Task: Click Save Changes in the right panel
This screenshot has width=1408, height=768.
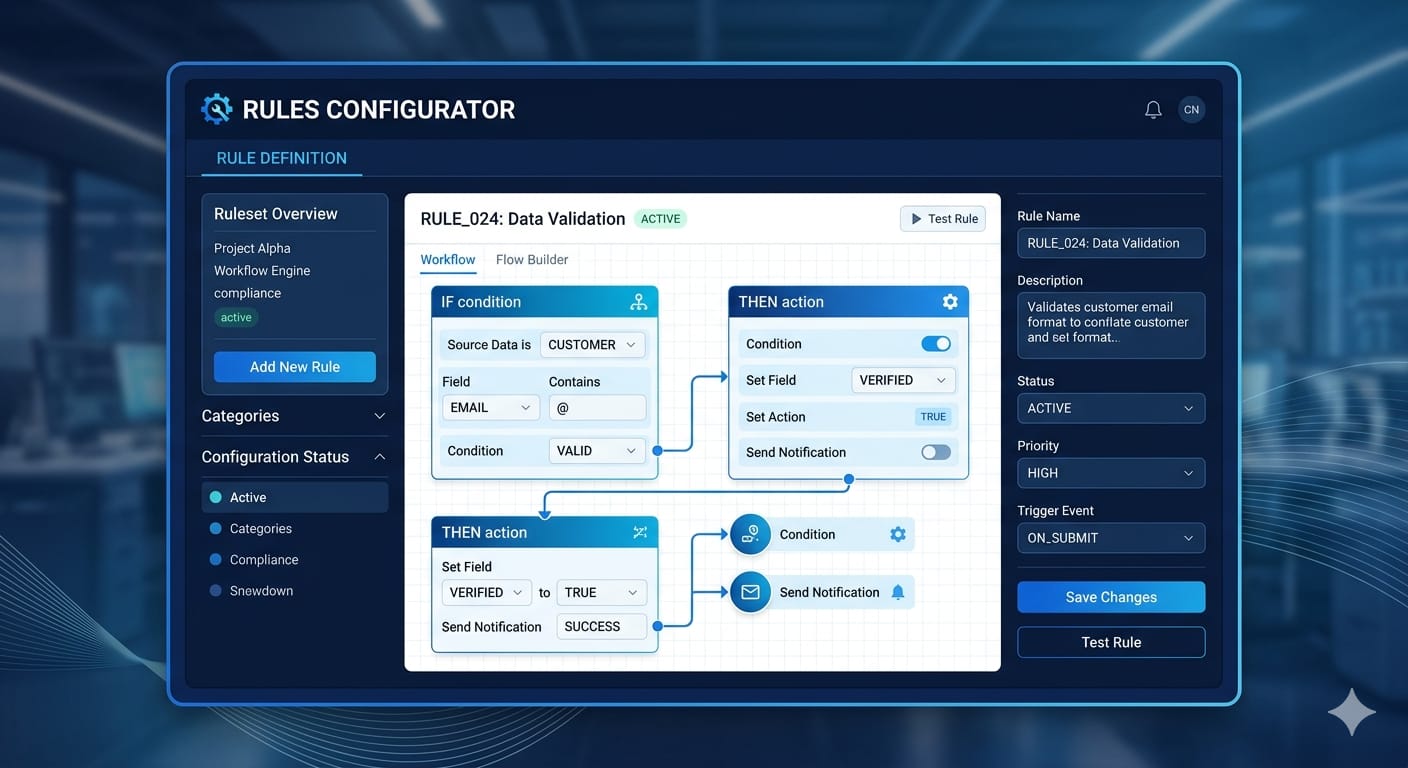Action: pyautogui.click(x=1111, y=597)
